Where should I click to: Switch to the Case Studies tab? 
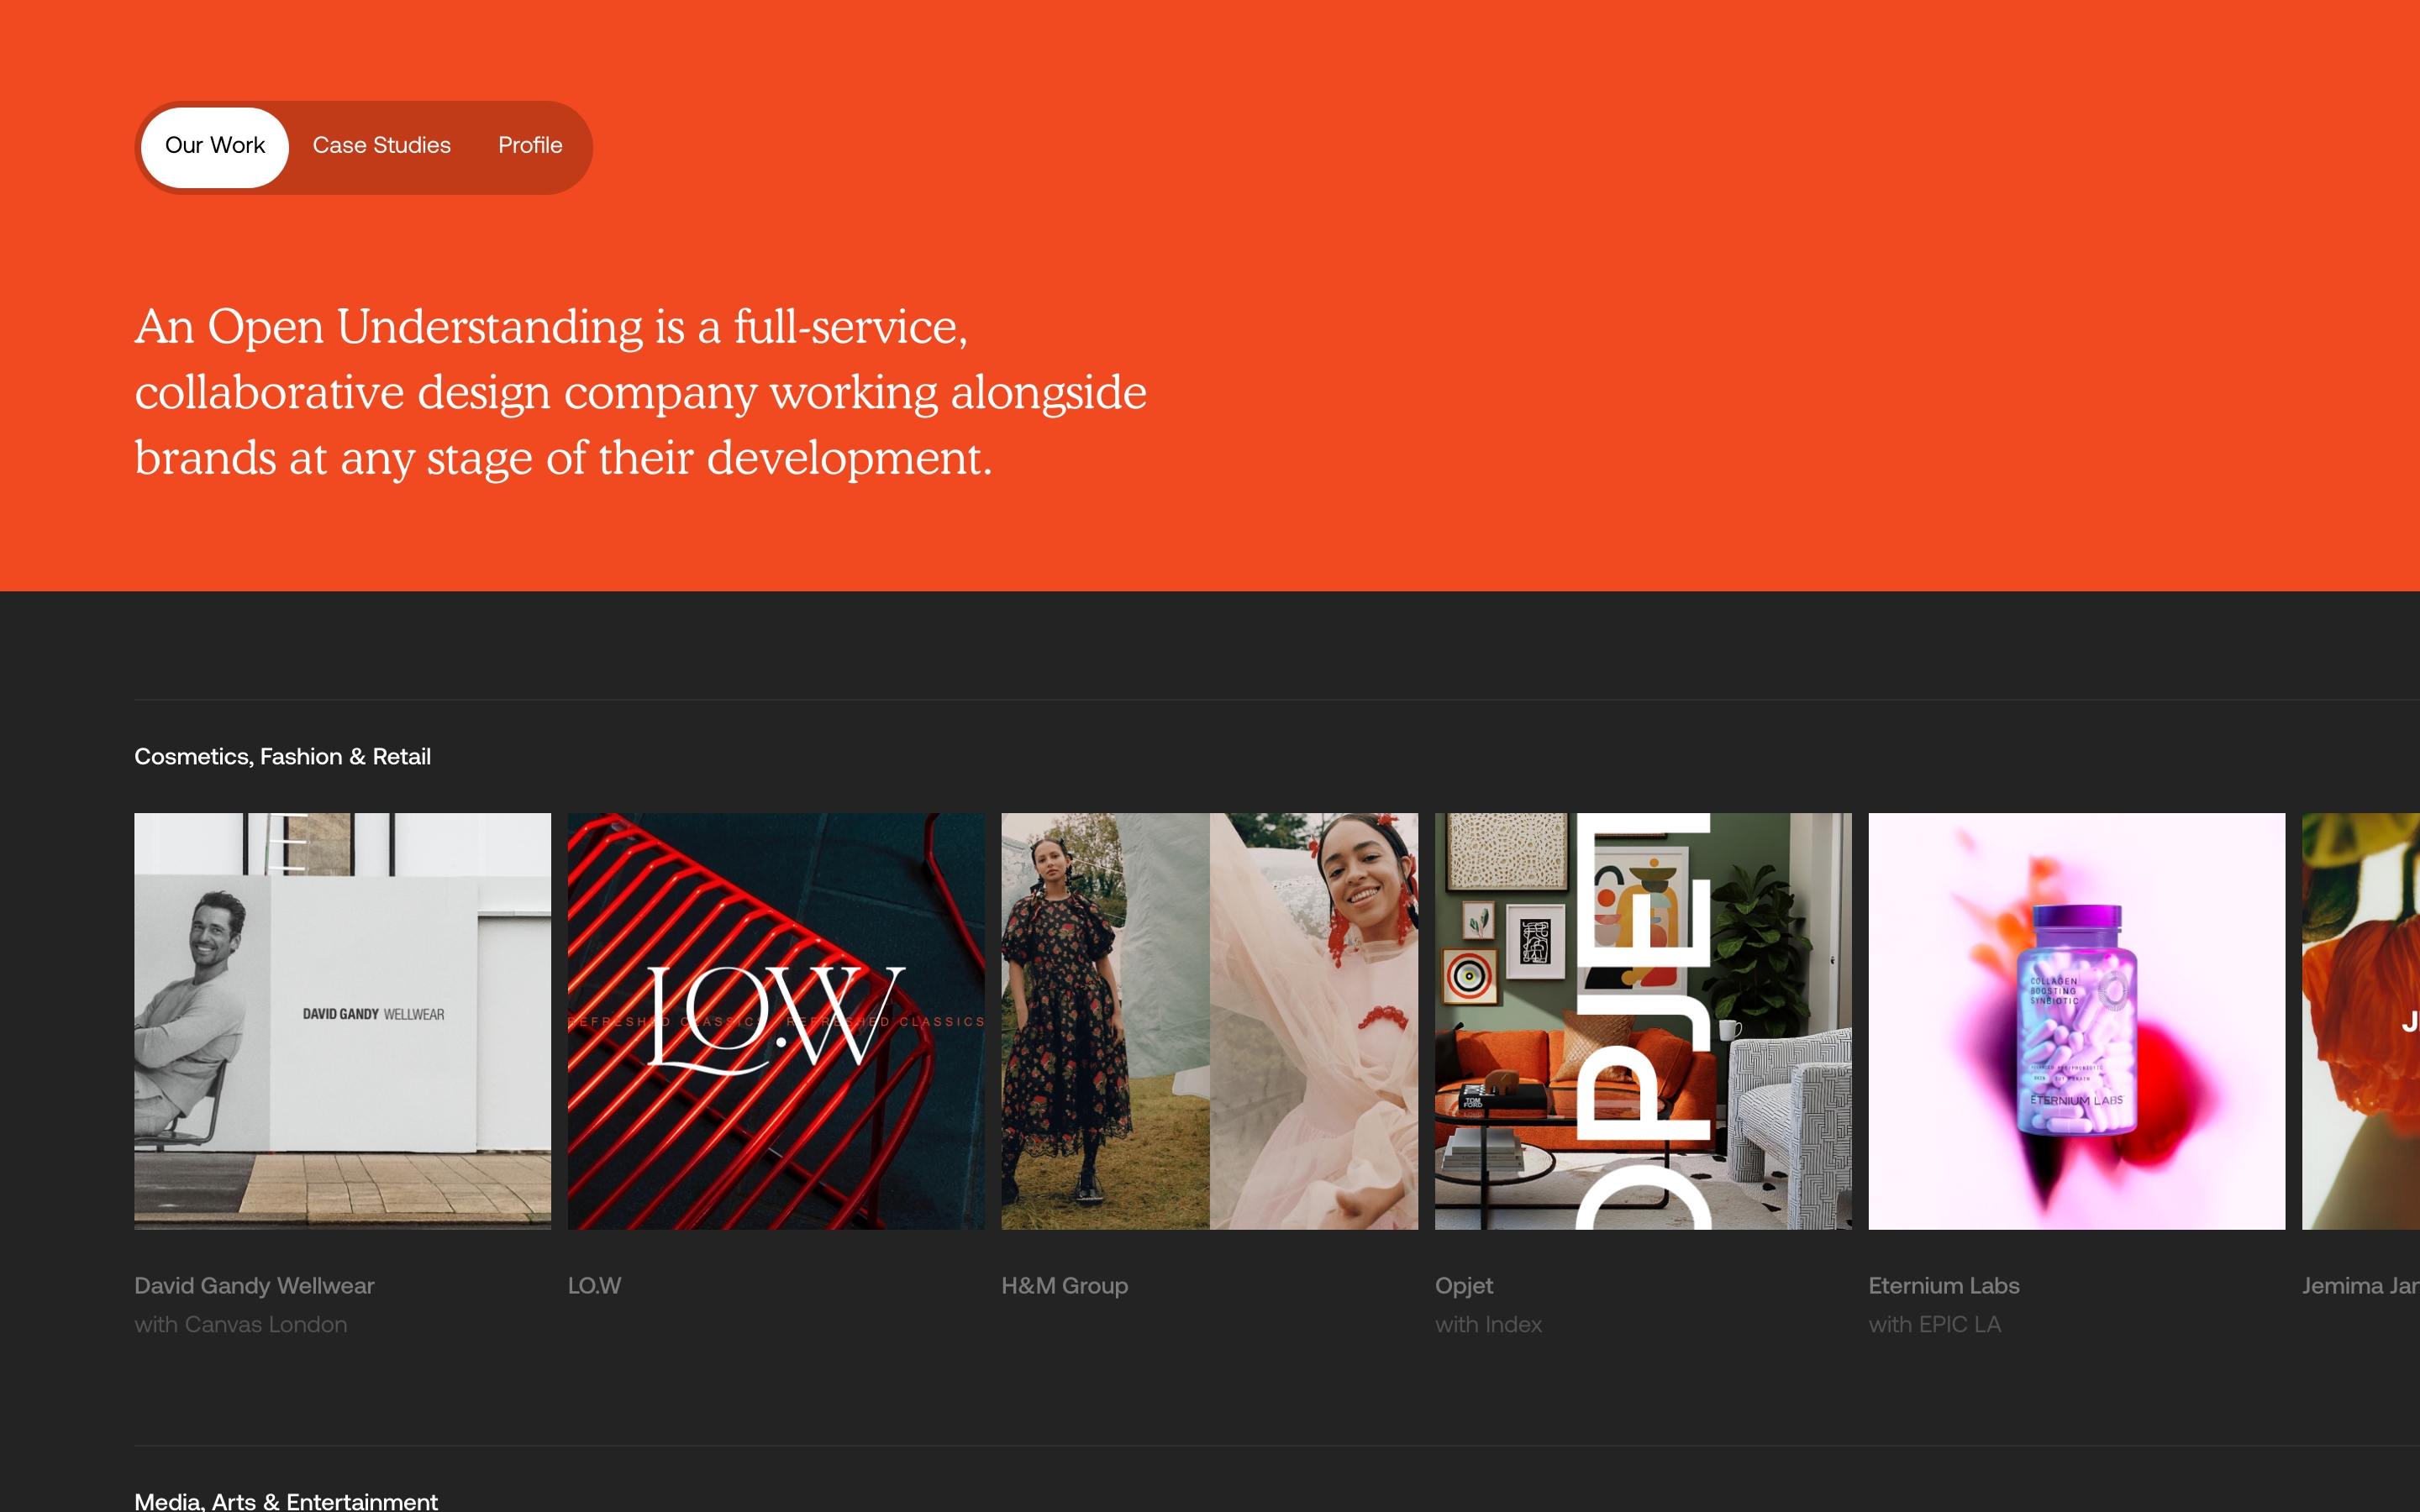click(x=381, y=146)
